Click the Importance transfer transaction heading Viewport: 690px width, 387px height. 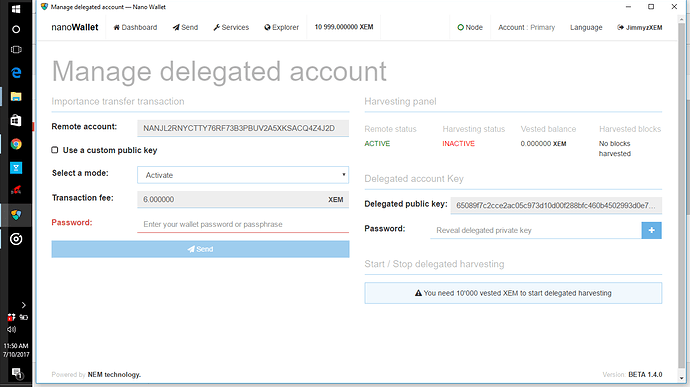[118, 101]
